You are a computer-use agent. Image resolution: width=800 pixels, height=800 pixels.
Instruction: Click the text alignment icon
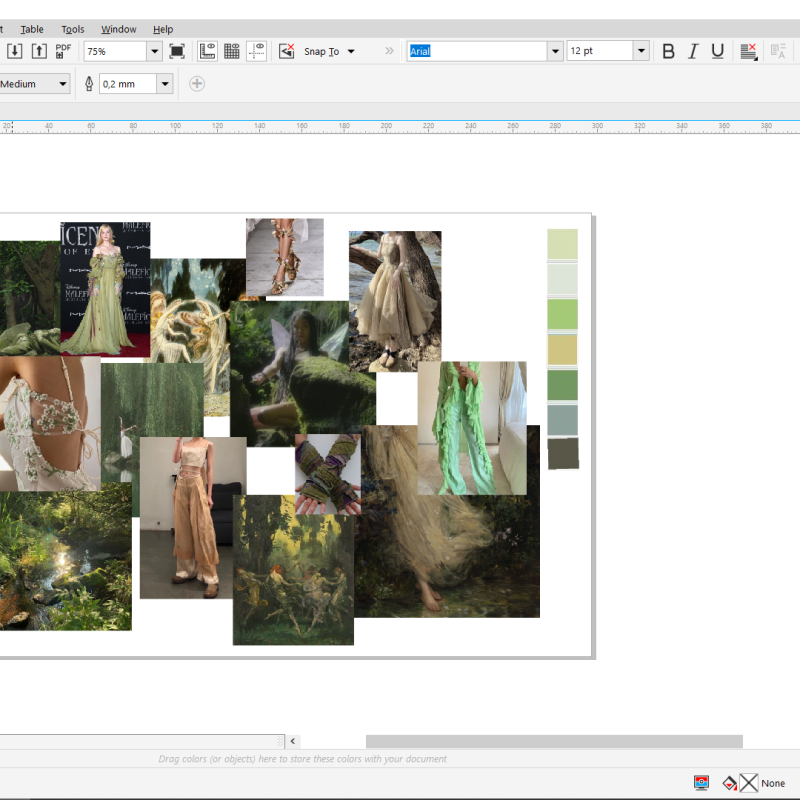click(748, 51)
